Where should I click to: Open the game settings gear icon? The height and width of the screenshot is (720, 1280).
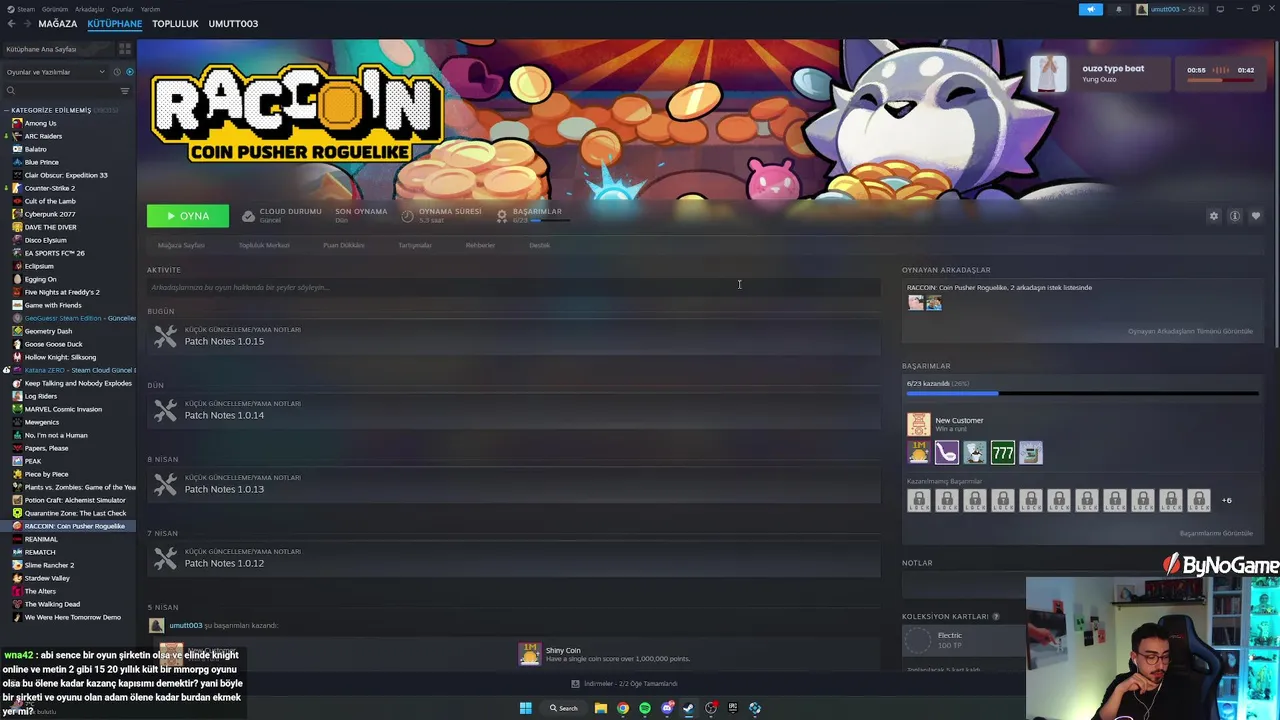[1214, 216]
